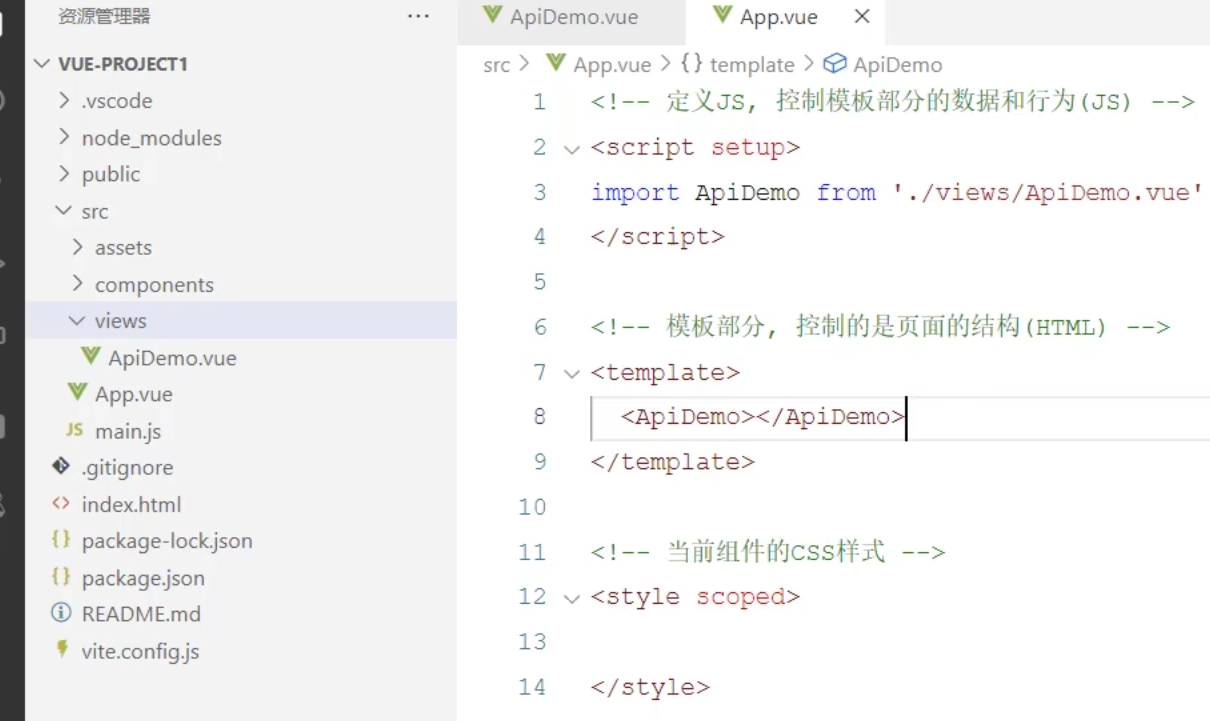1210x721 pixels.
Task: Collapse the views folder
Action: click(x=78, y=320)
